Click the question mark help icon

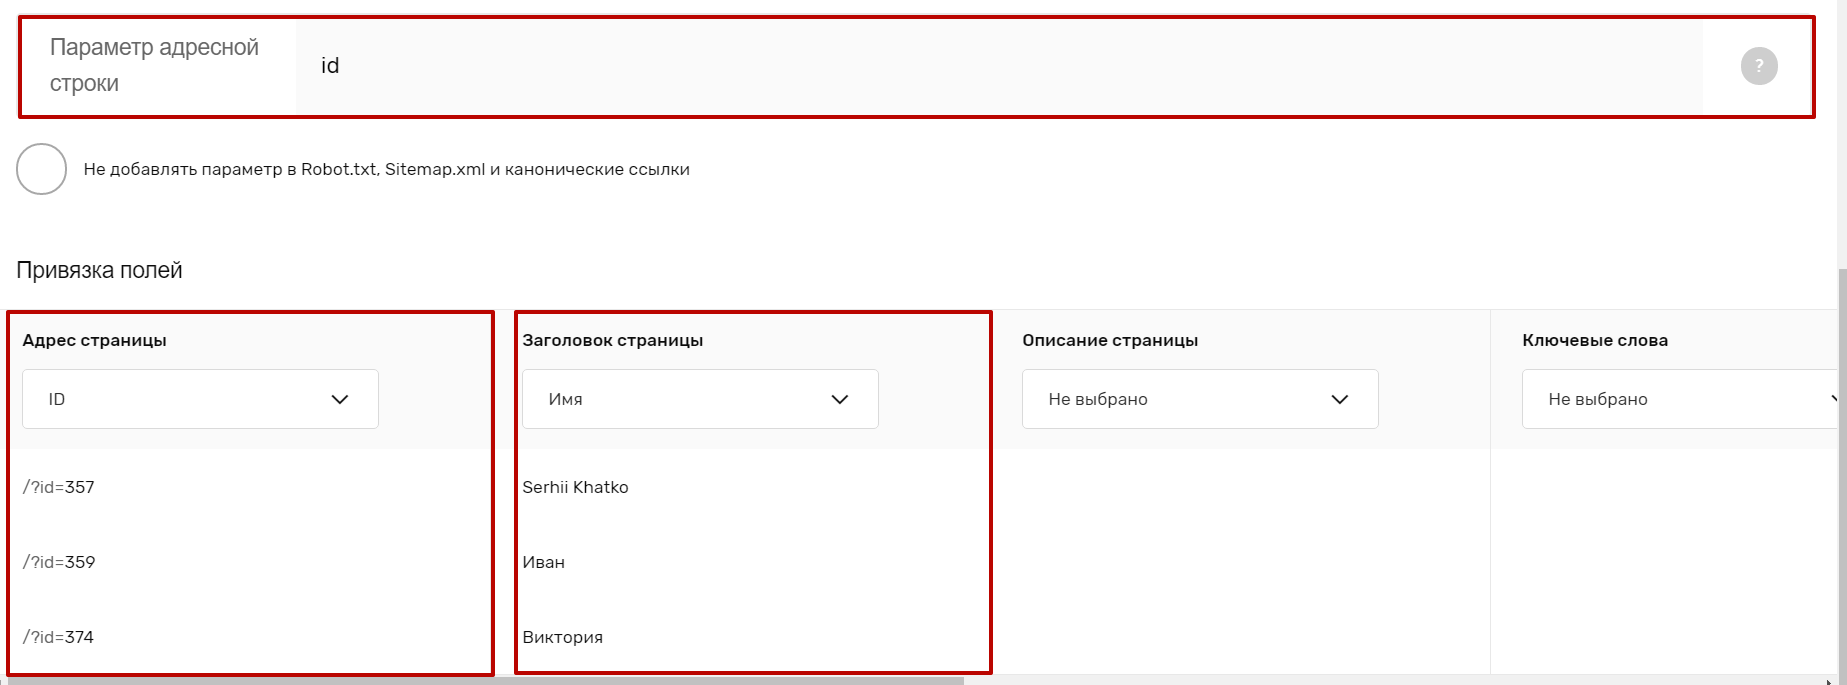point(1759,66)
